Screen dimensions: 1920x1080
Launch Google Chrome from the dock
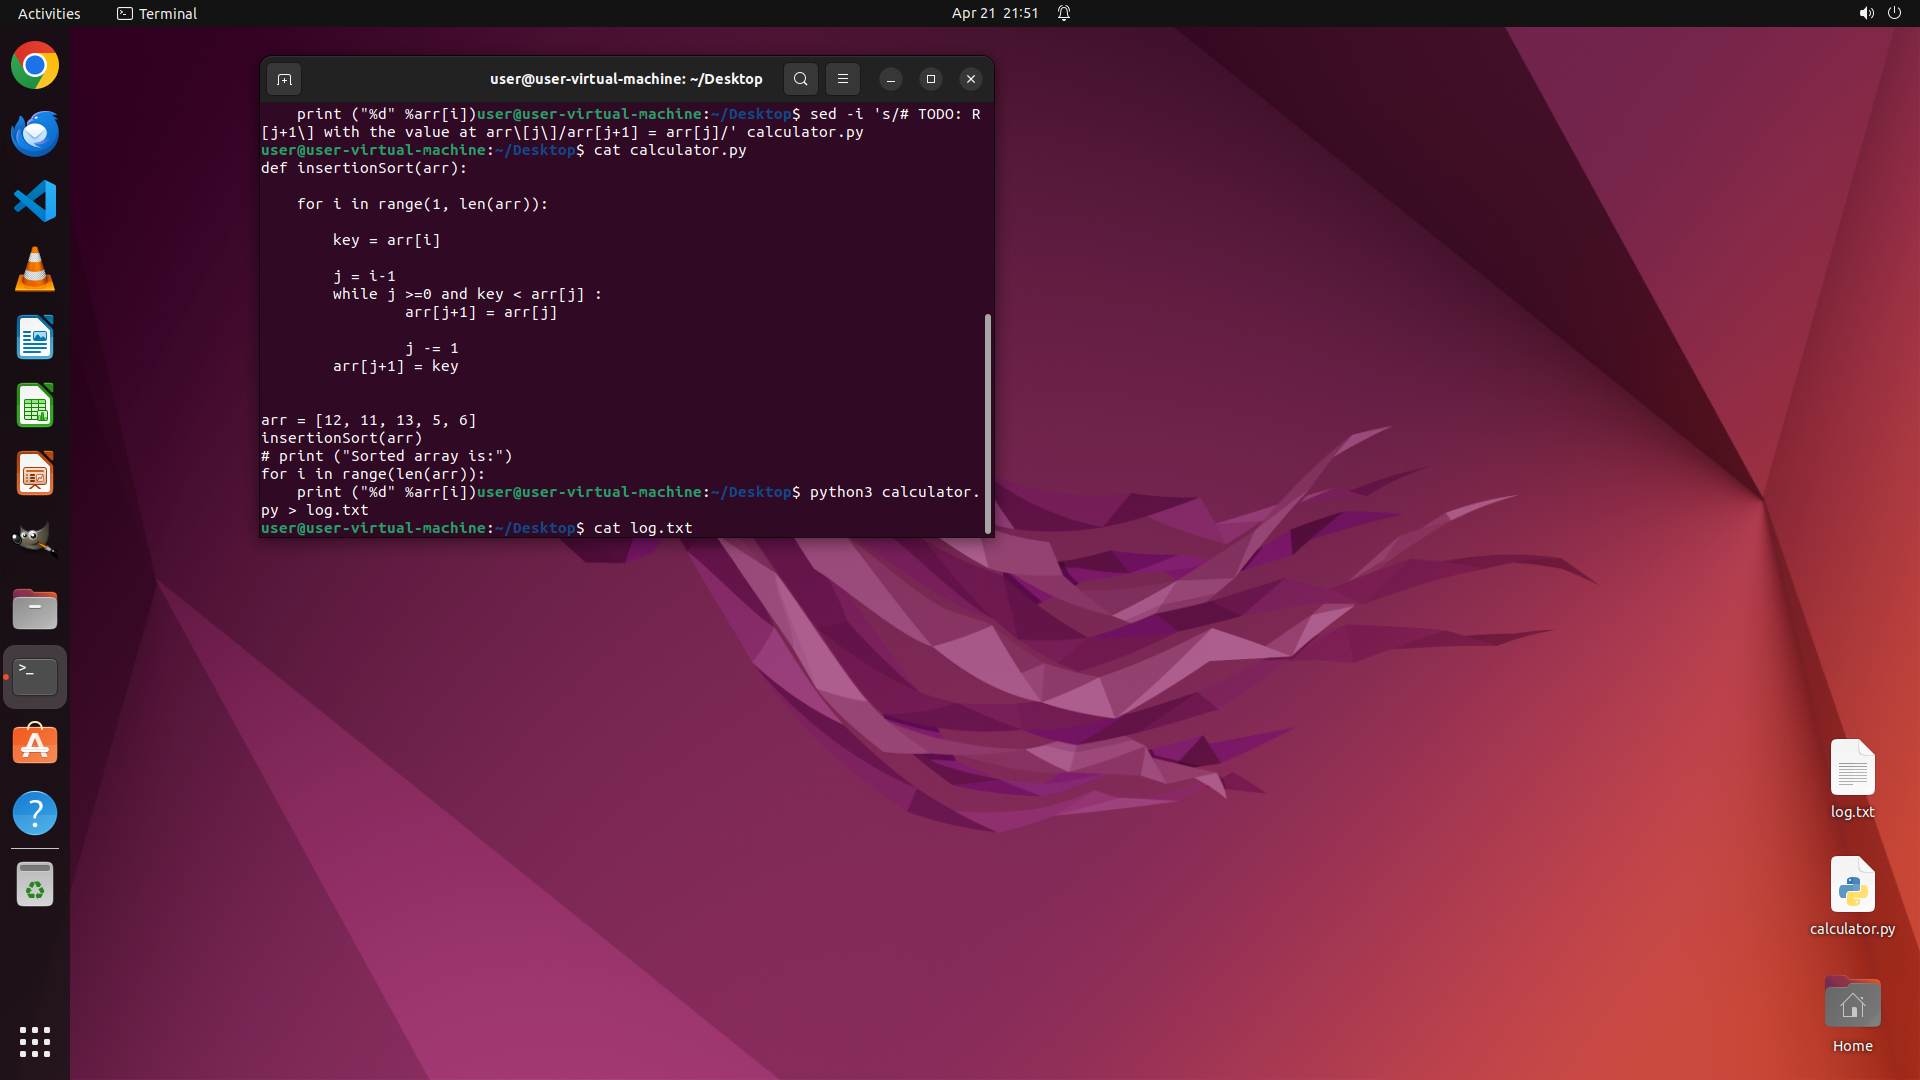coord(35,66)
